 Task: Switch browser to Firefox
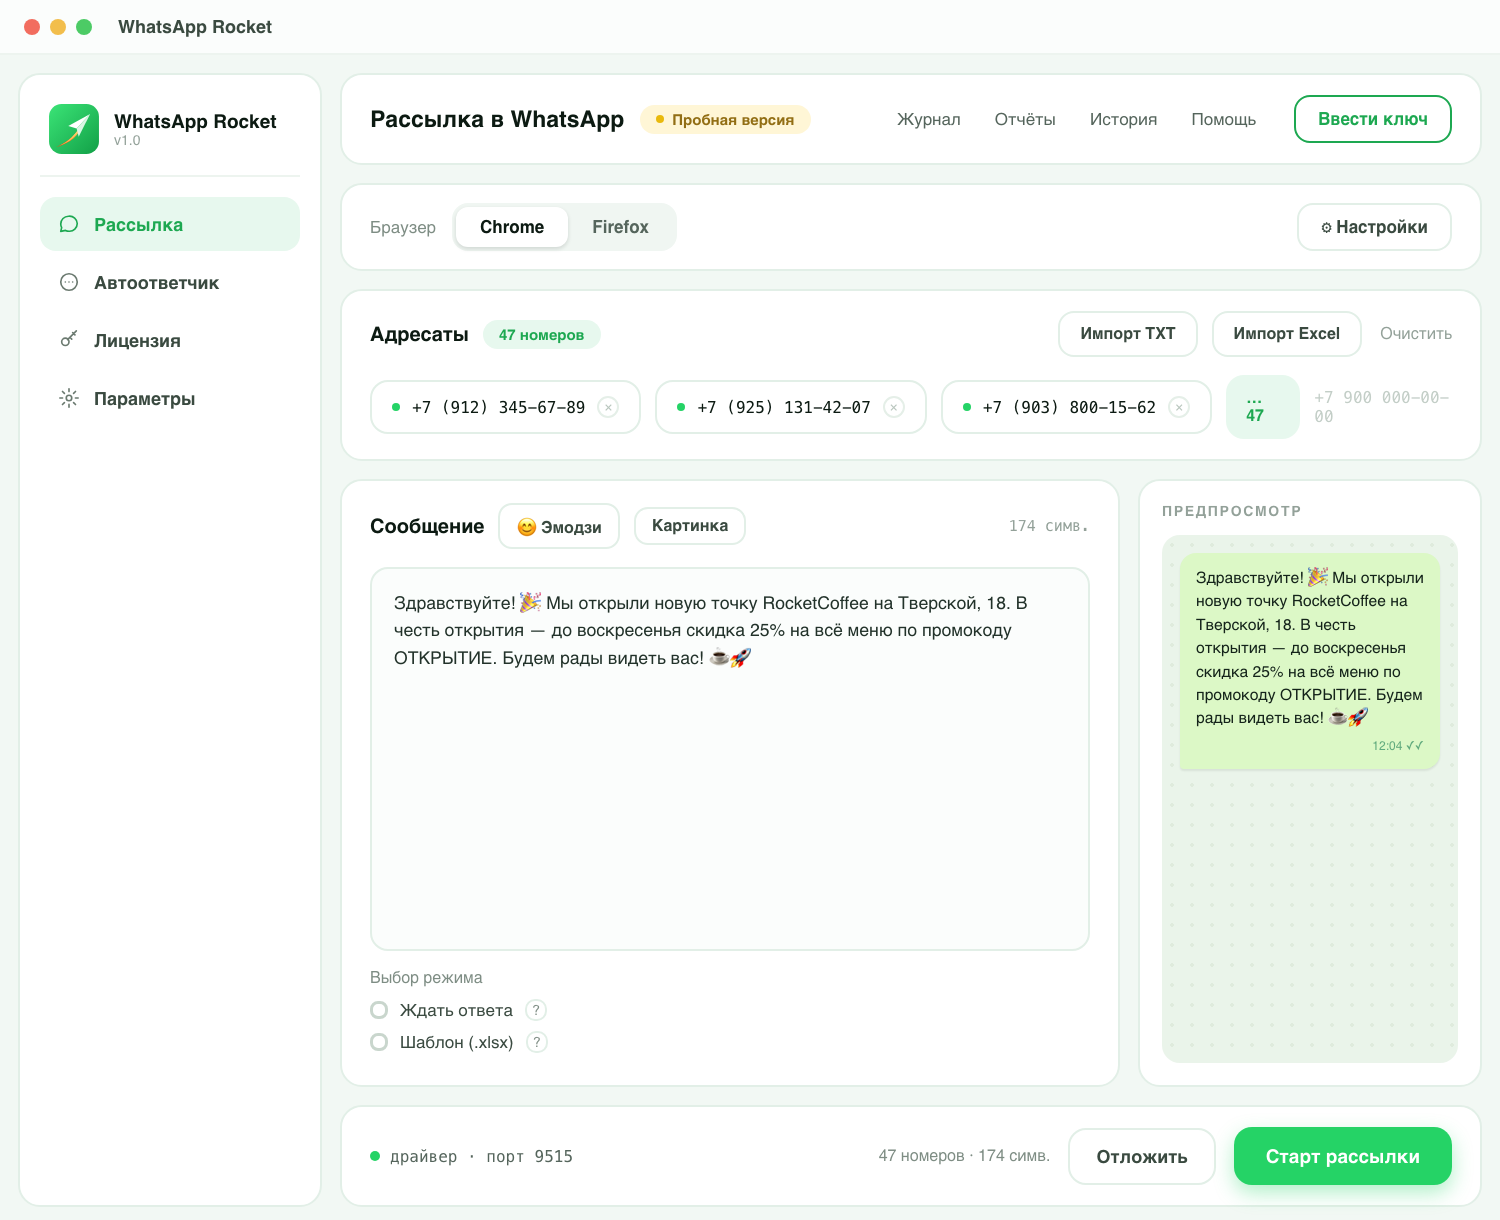pyautogui.click(x=620, y=227)
